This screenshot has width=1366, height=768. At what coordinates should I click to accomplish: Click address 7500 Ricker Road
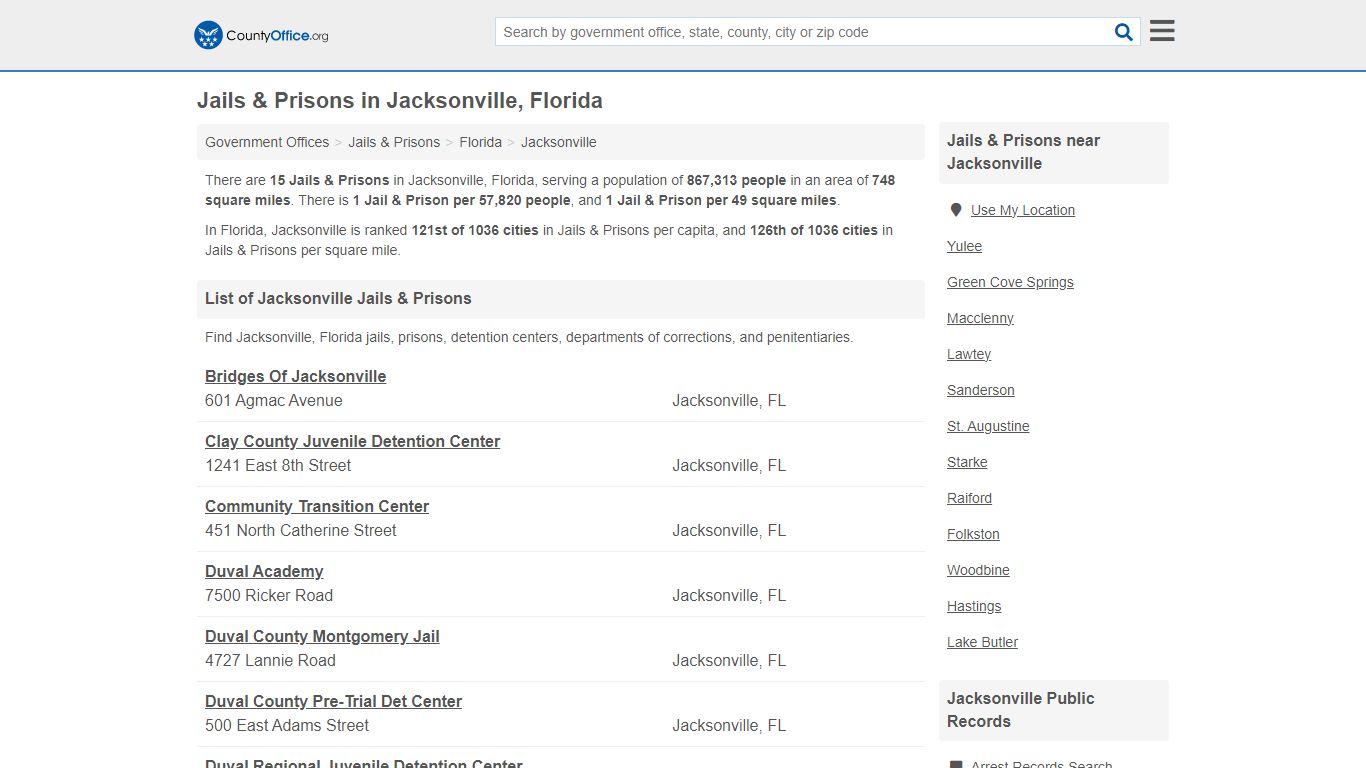269,595
